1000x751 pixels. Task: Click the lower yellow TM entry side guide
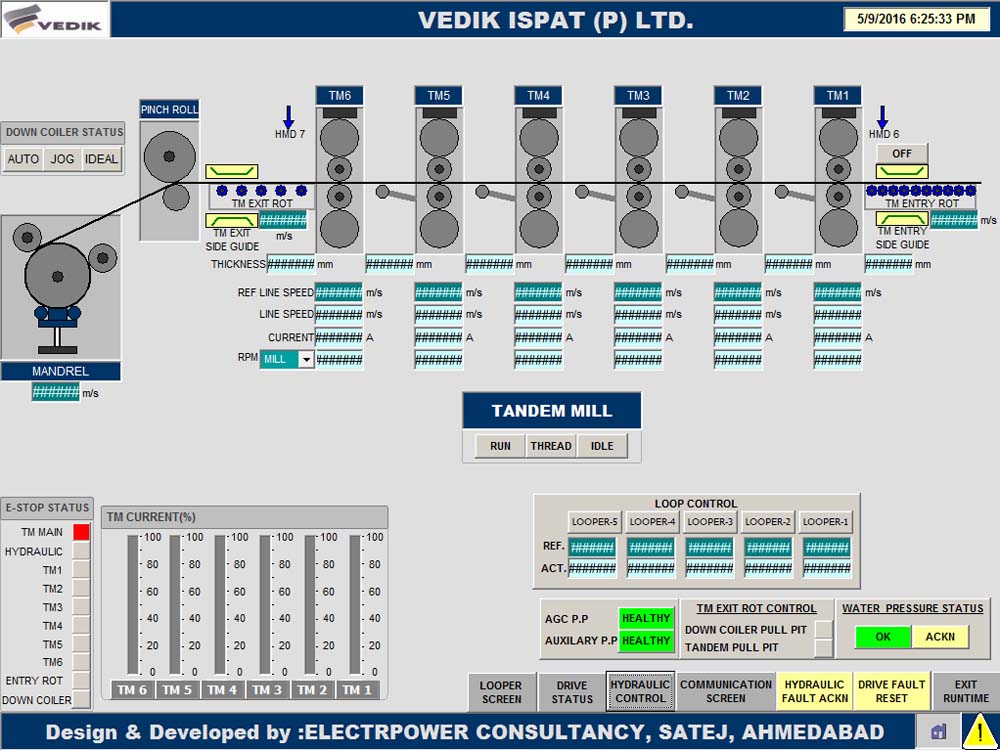(x=902, y=219)
